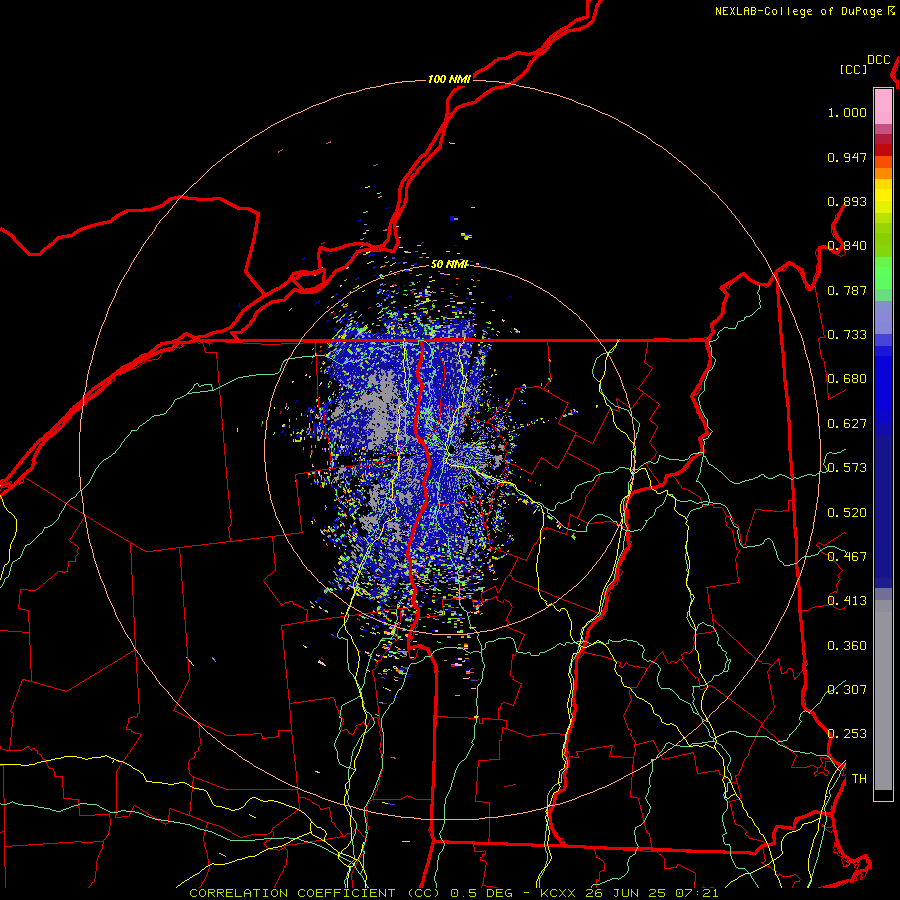Viewport: 900px width, 900px height.
Task: Click the 0.627 legend value
Action: pos(847,424)
